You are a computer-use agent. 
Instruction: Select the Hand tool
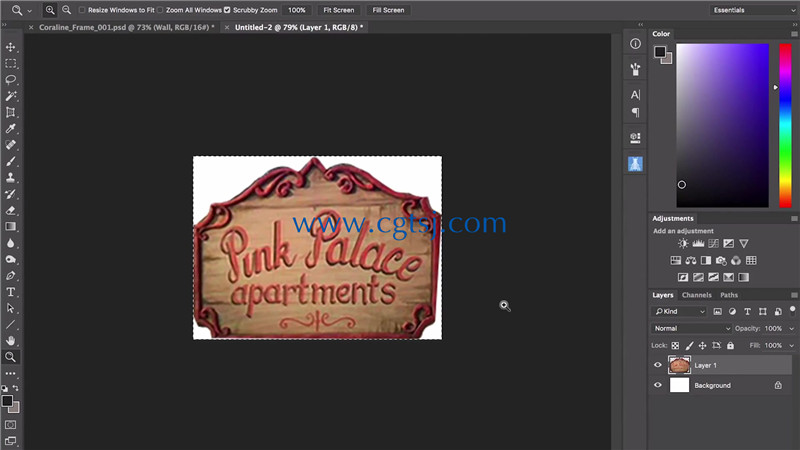click(10, 341)
